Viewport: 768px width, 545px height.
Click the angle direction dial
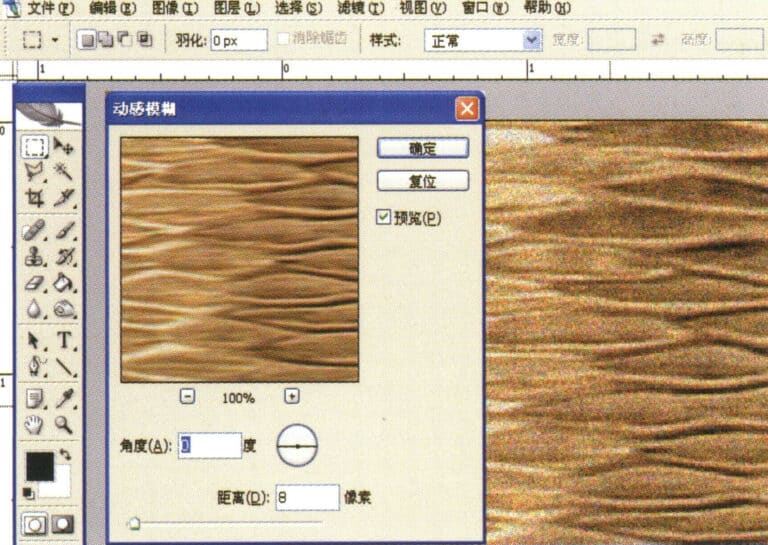point(297,446)
